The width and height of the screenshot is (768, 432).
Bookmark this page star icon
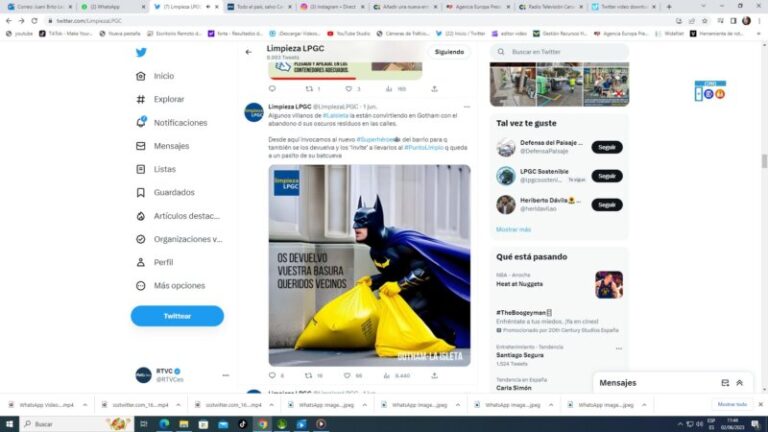[704, 21]
